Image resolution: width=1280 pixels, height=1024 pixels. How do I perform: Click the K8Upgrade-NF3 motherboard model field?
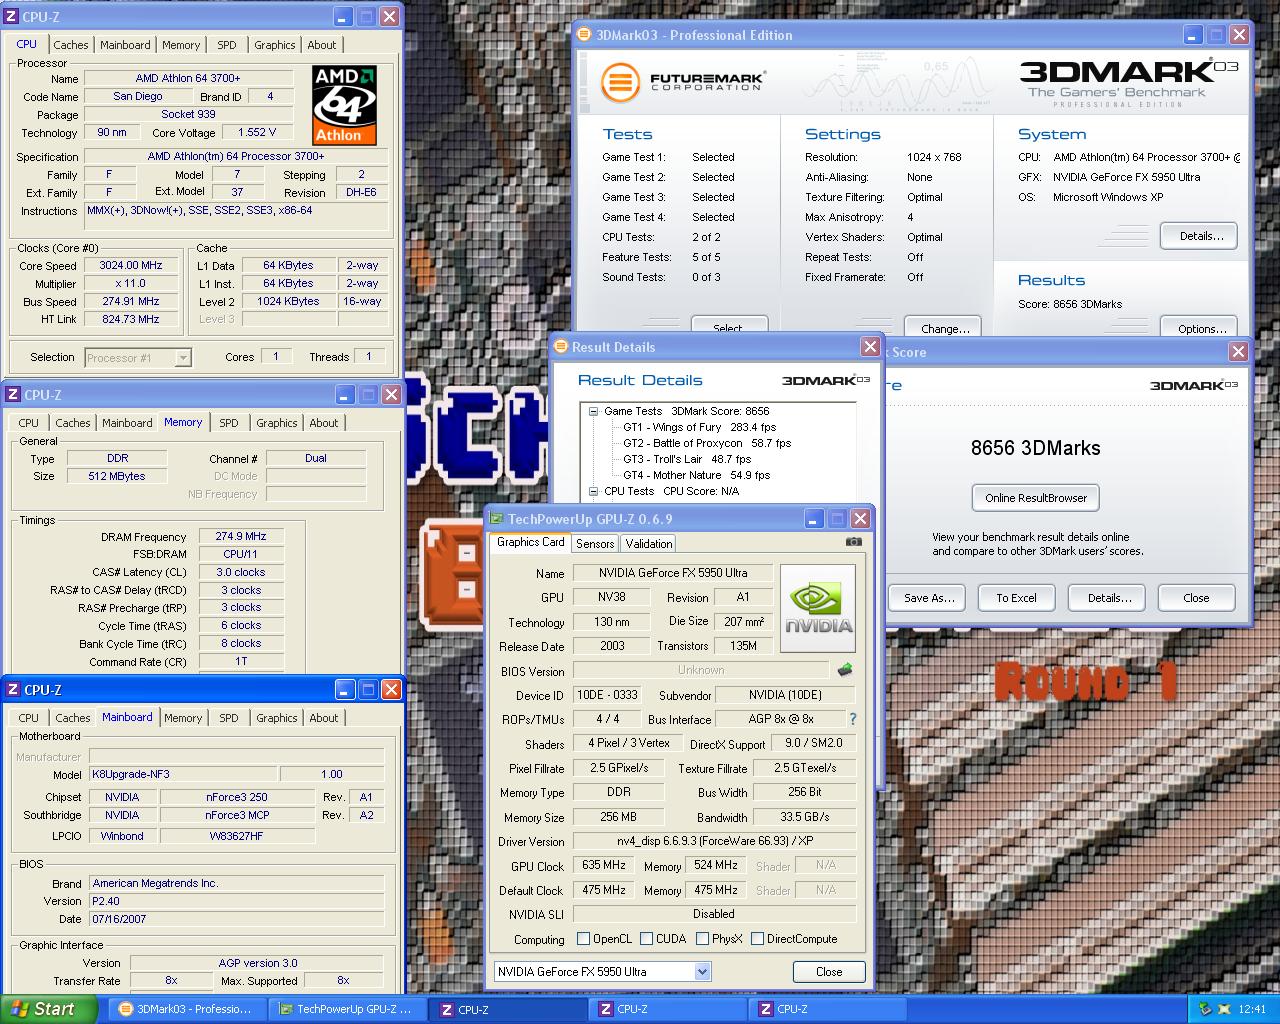183,774
